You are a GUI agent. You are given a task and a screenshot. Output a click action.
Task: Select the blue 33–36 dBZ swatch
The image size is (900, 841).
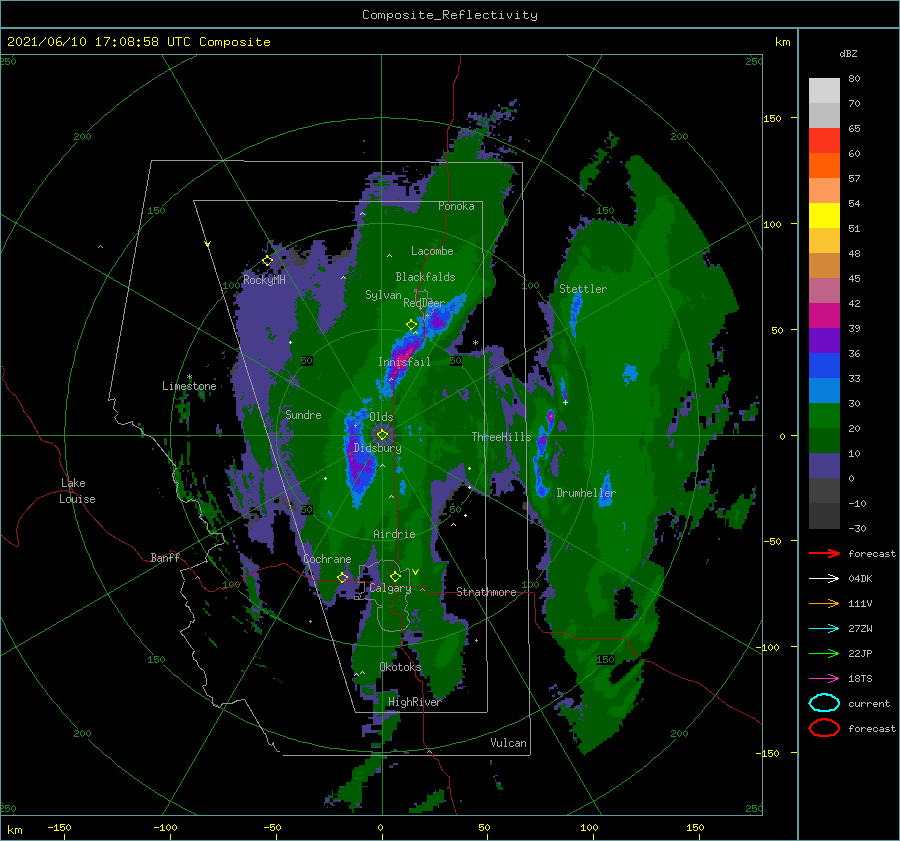coord(824,366)
